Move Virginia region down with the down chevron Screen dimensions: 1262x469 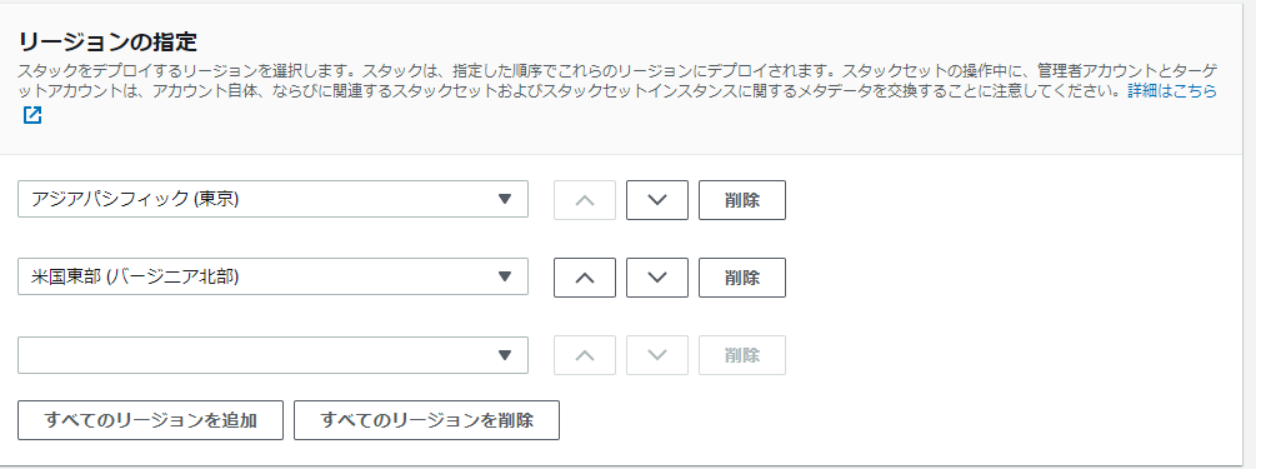click(x=657, y=277)
